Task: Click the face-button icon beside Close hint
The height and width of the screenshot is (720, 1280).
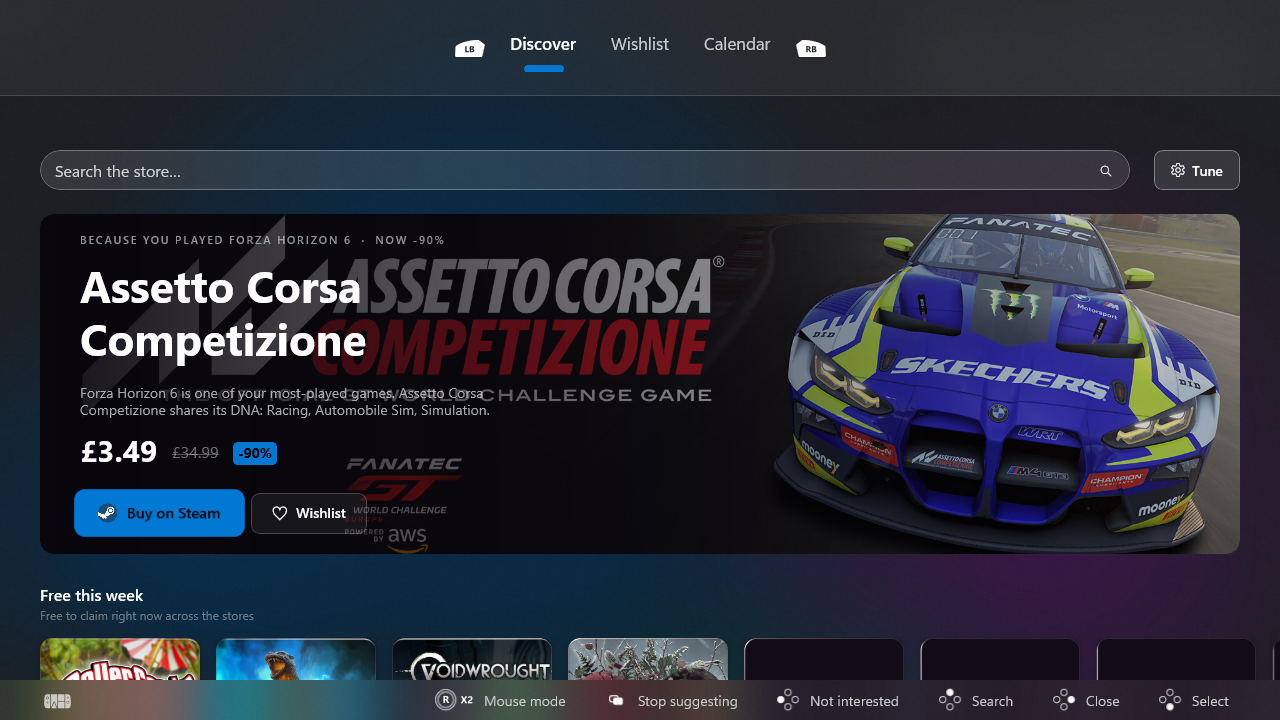Action: 1064,700
